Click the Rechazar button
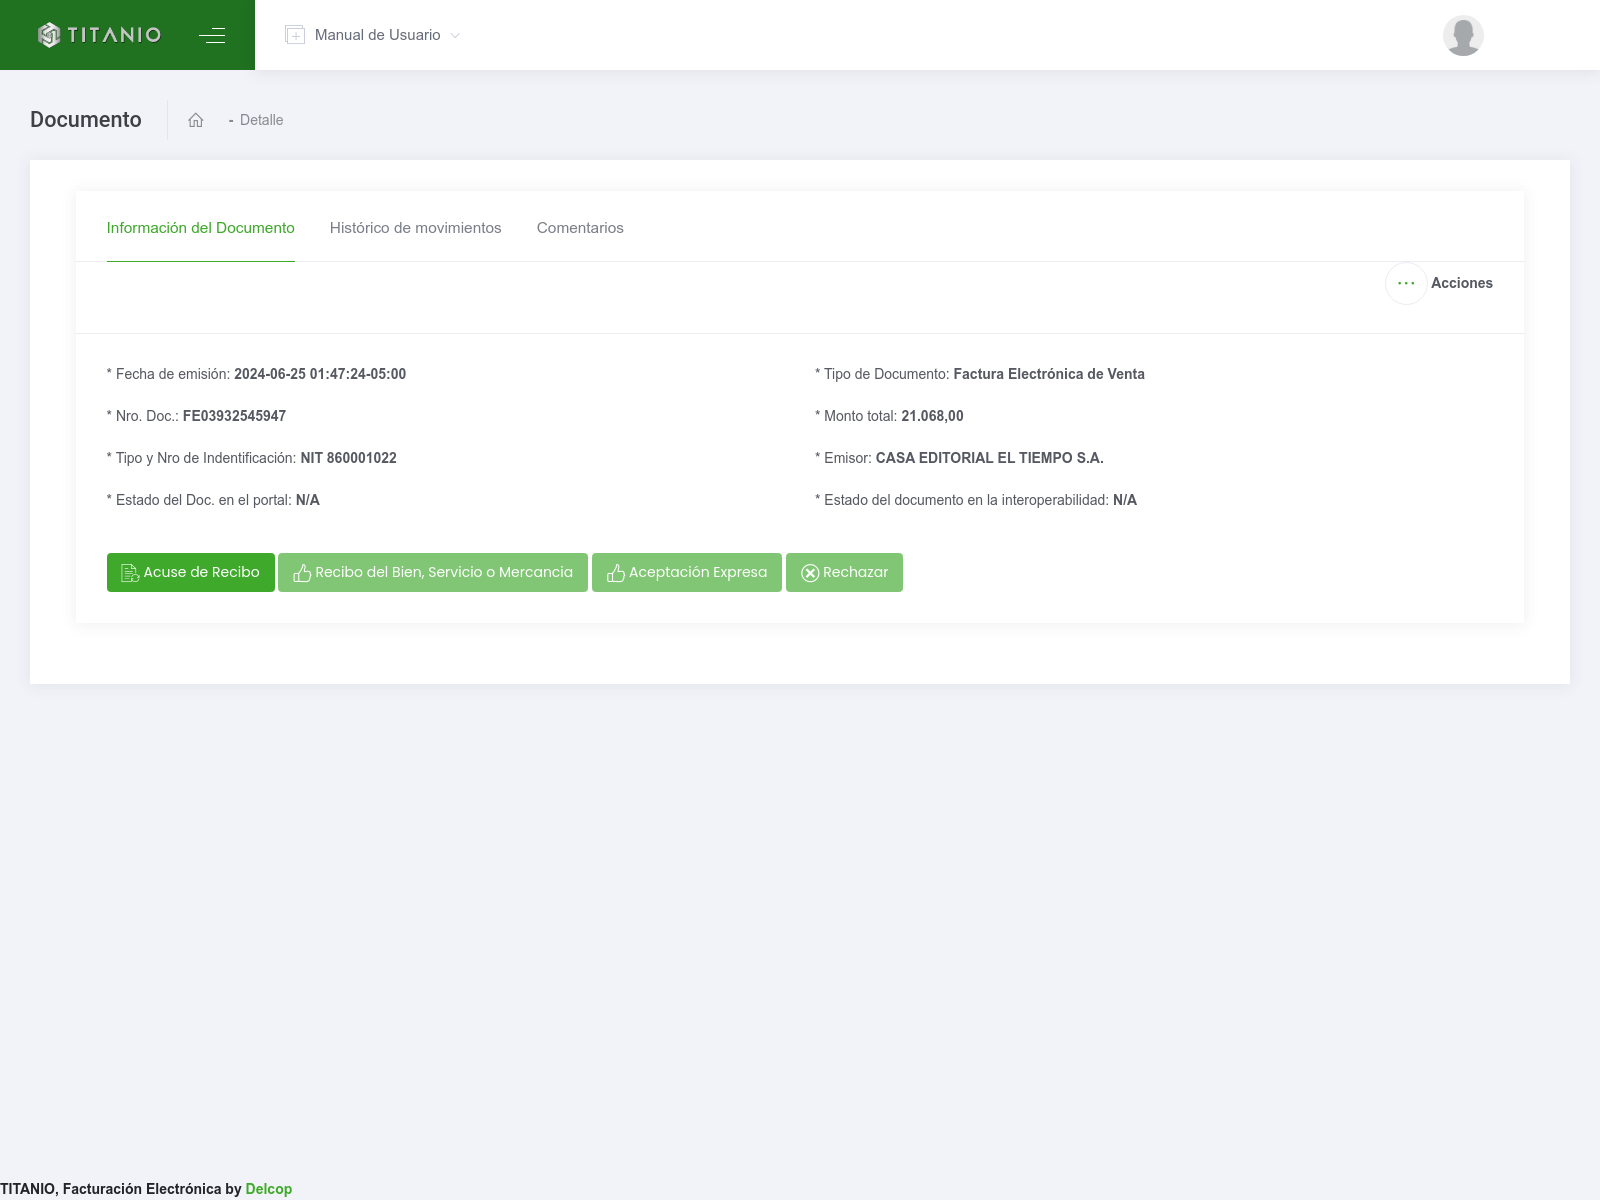 point(844,572)
